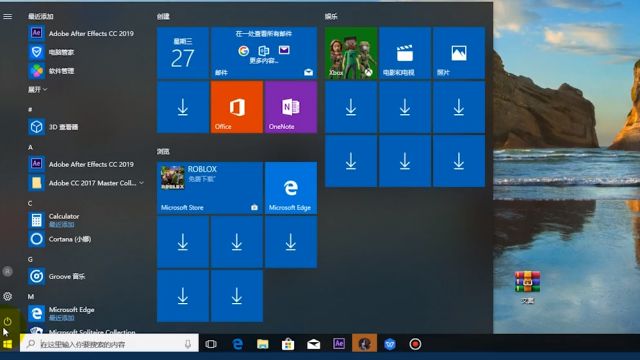This screenshot has height=360, width=640.
Task: Open Task View on the taskbar
Action: pyautogui.click(x=211, y=344)
